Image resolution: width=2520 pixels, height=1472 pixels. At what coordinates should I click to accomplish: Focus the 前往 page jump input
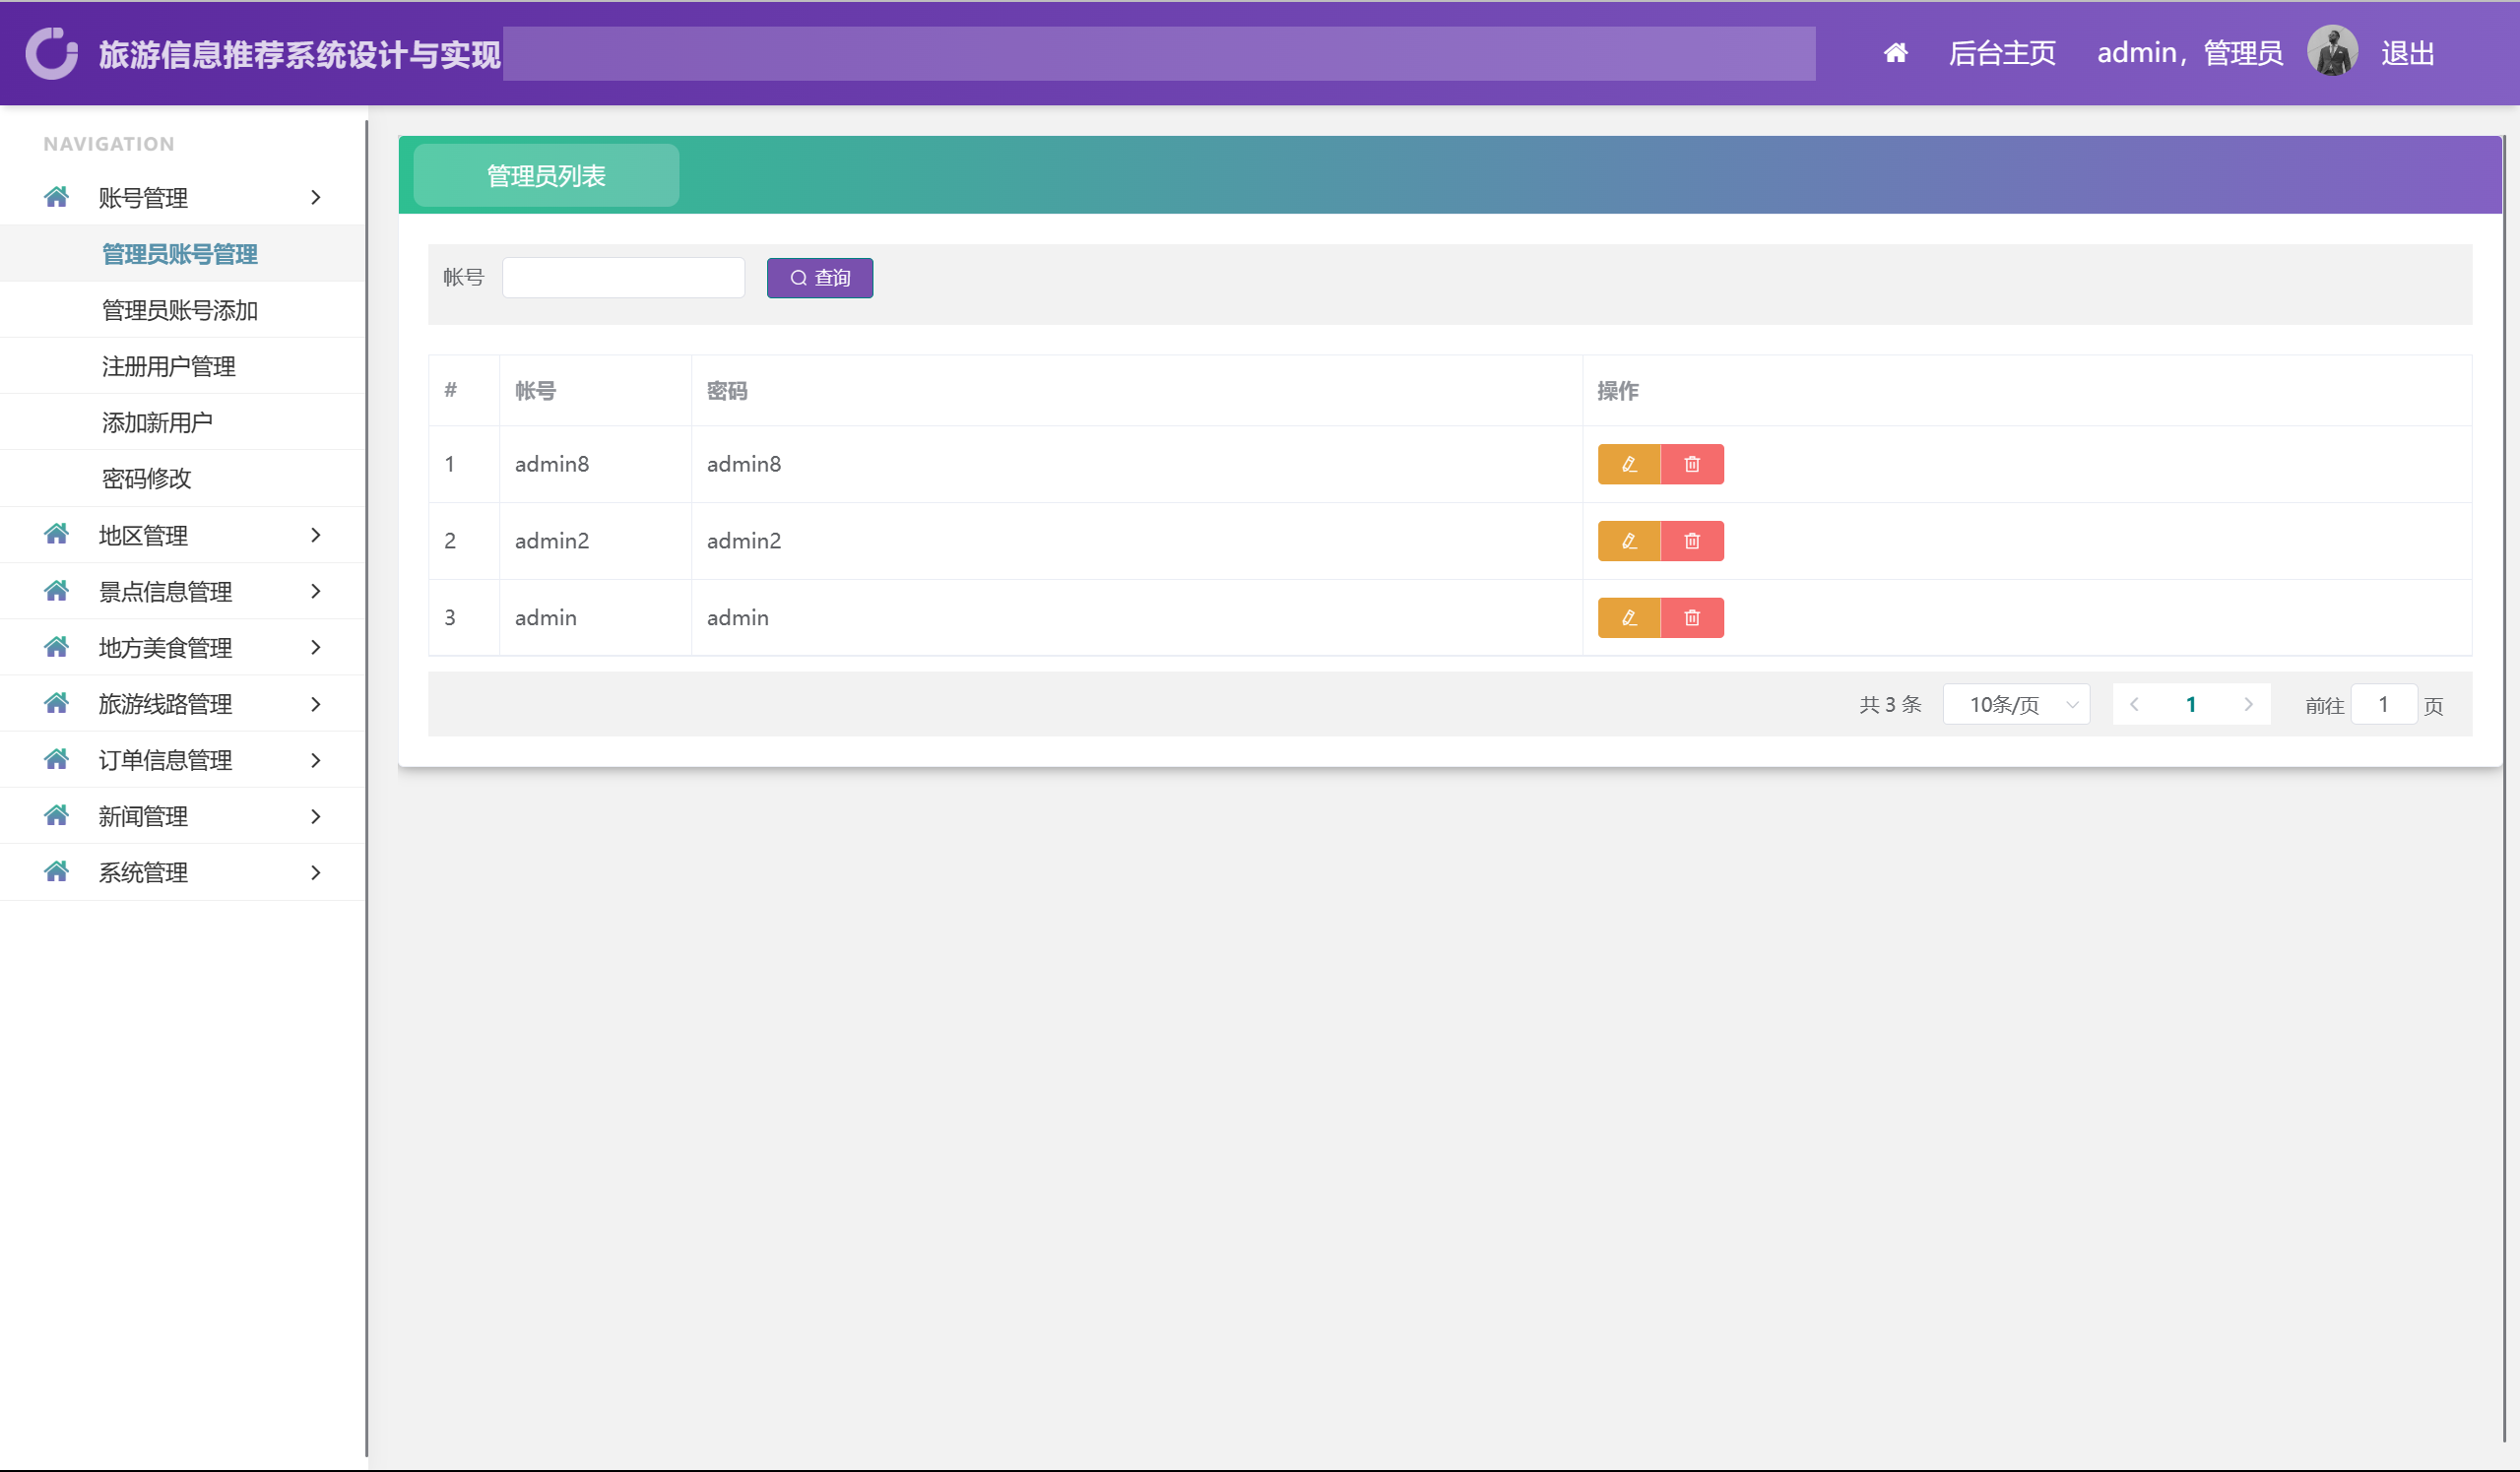2384,705
